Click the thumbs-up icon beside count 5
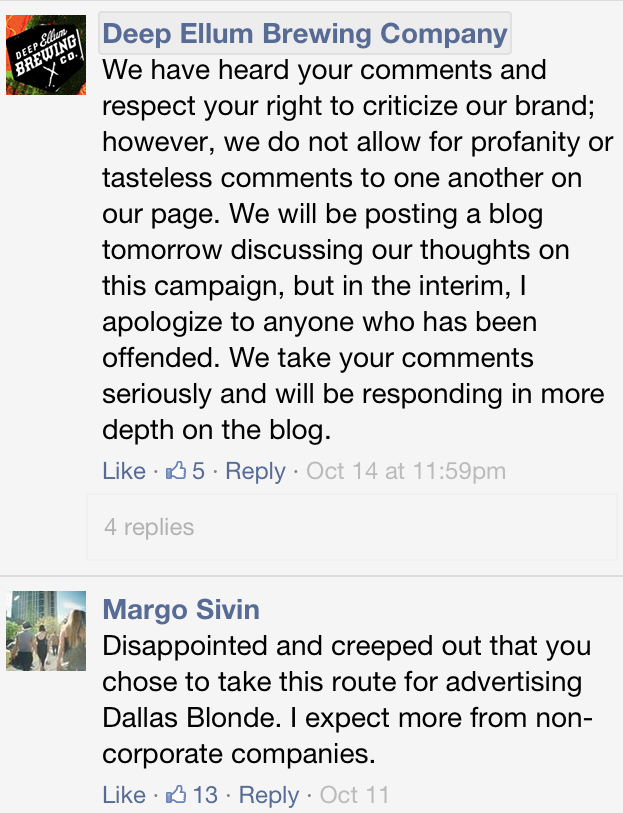Viewport: 623px width, 813px height. pos(176,470)
